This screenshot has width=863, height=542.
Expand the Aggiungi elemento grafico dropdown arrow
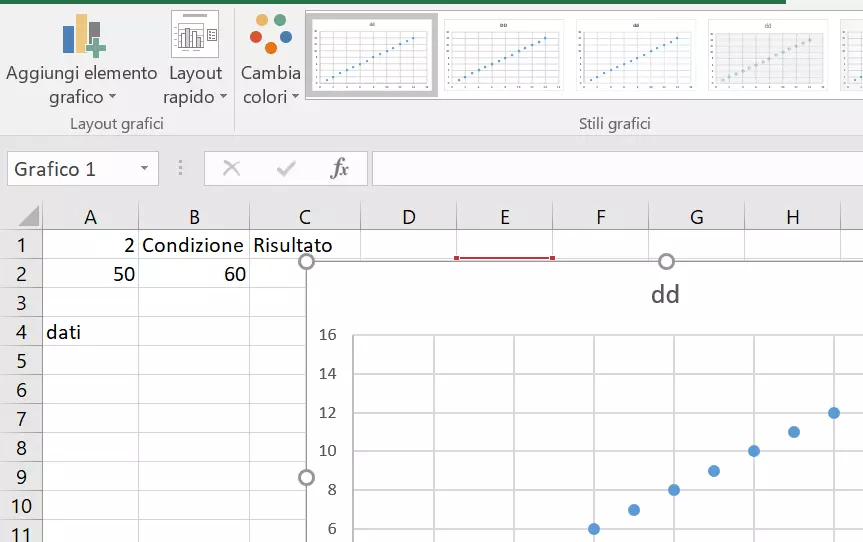[112, 98]
